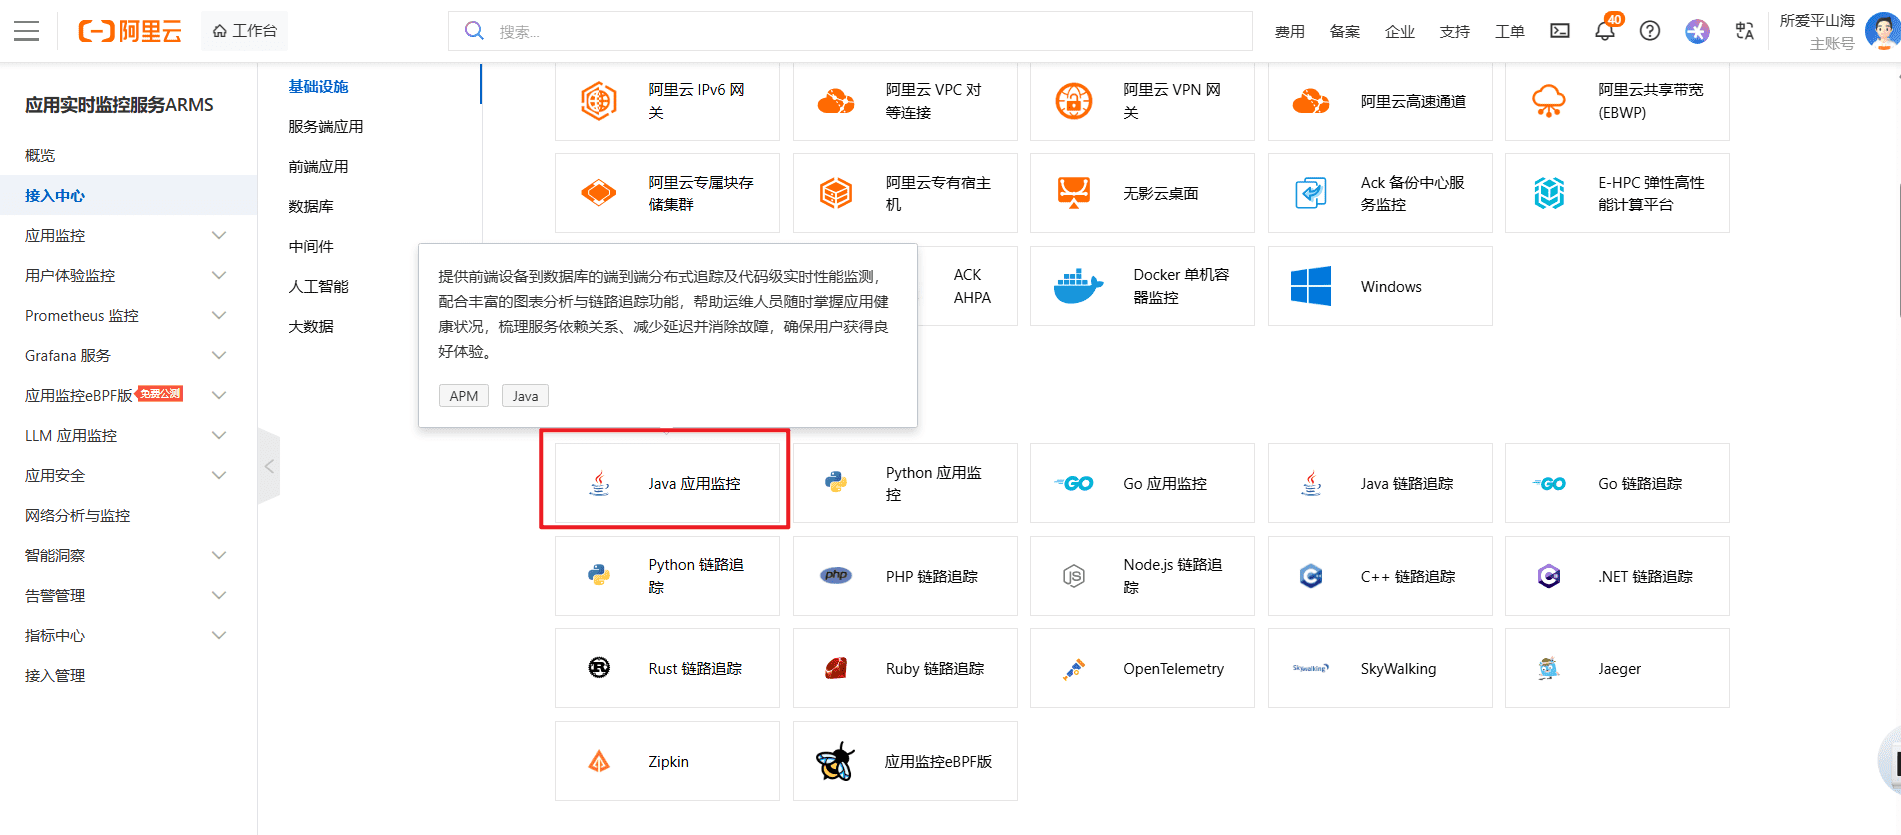1901x835 pixels.
Task: Select the 应用监控eBPF版 bee icon
Action: [x=836, y=761]
